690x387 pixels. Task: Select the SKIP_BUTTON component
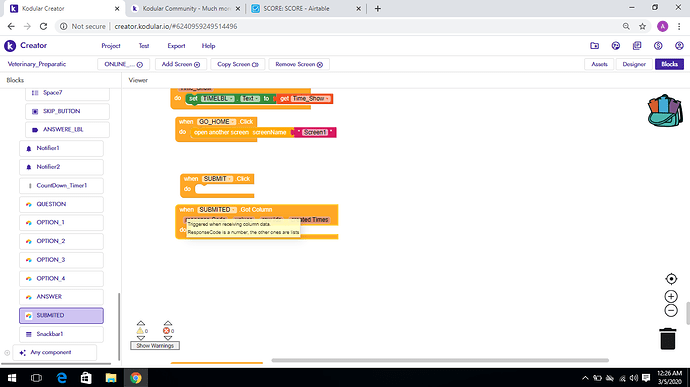[x=67, y=111]
